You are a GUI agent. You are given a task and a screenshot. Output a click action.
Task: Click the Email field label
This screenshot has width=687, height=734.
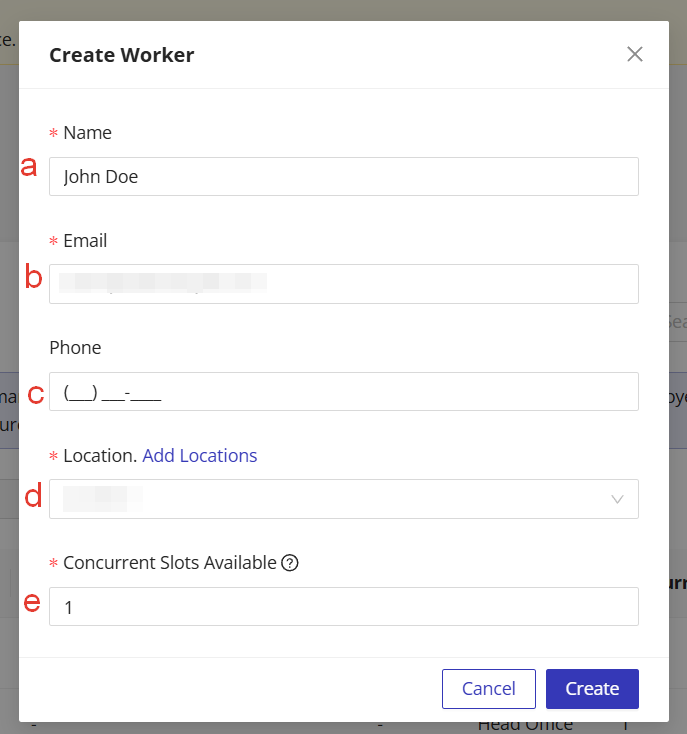[85, 241]
